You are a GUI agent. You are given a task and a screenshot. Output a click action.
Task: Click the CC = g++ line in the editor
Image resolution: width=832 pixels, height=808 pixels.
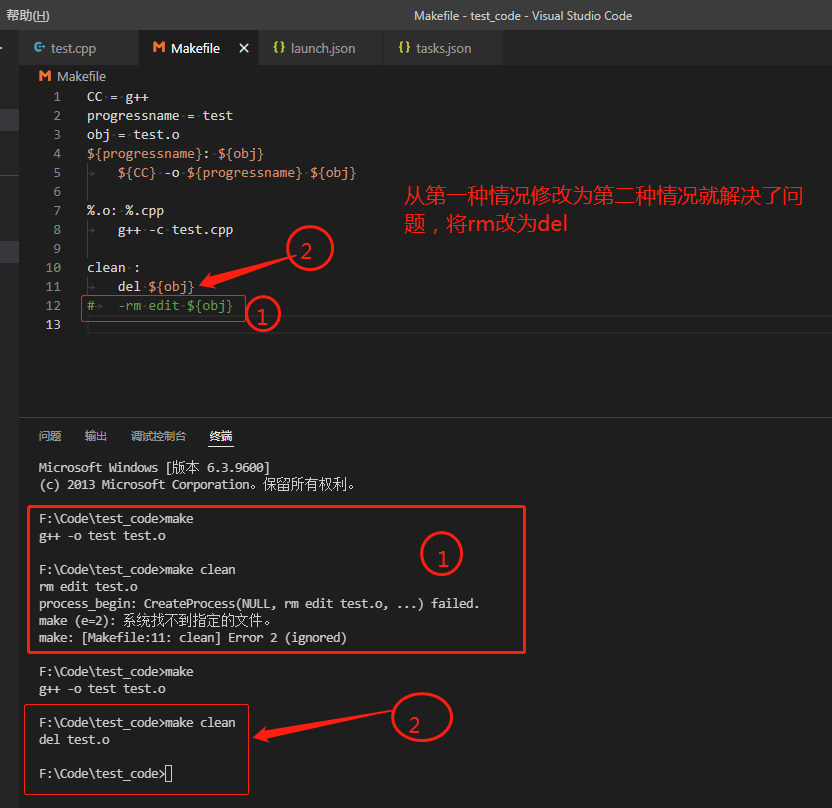[x=115, y=96]
